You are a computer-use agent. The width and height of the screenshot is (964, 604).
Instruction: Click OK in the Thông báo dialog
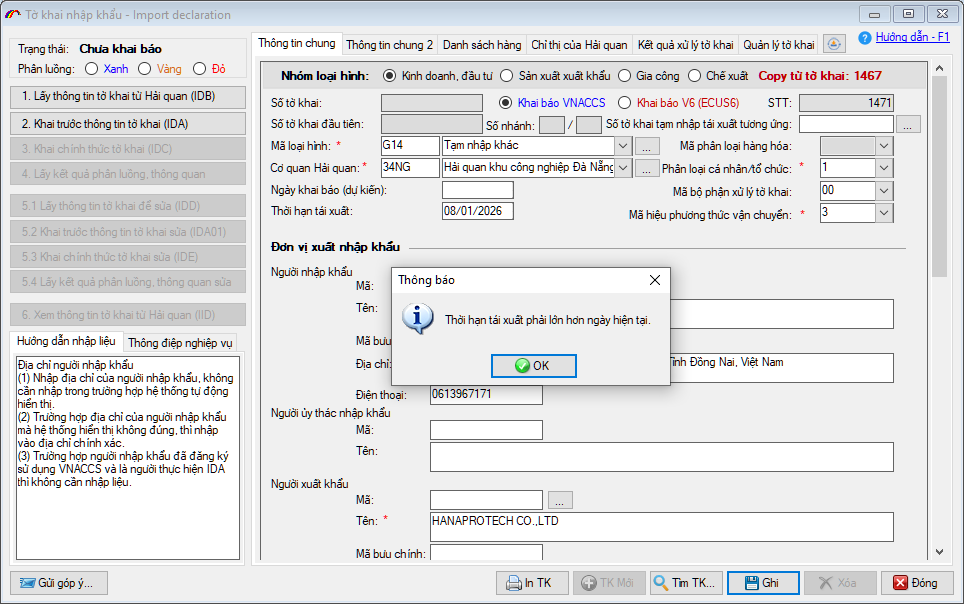coord(531,365)
